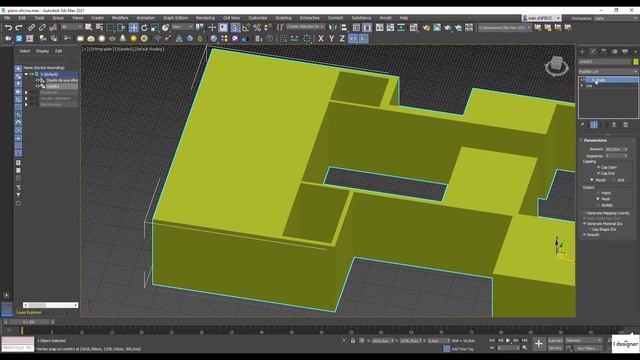Select the NURBS output radio button
Screen dimensions: 640x360
598,205
